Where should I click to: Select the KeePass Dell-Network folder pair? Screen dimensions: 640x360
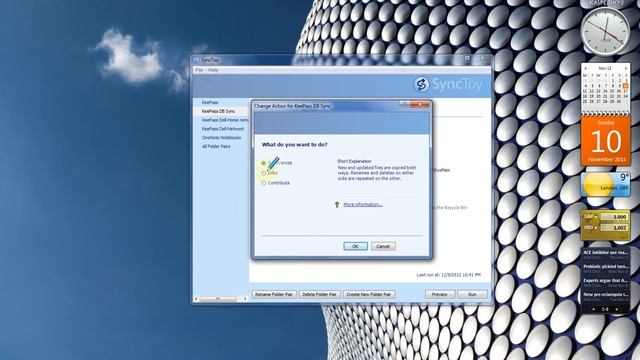222,129
